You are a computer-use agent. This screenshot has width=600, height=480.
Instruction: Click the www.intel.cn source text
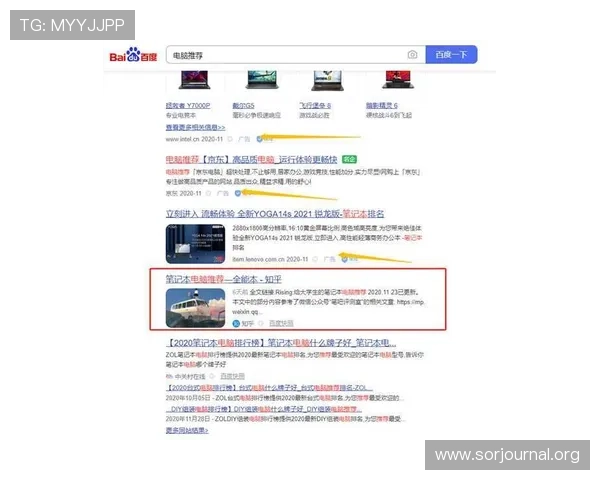click(x=194, y=139)
